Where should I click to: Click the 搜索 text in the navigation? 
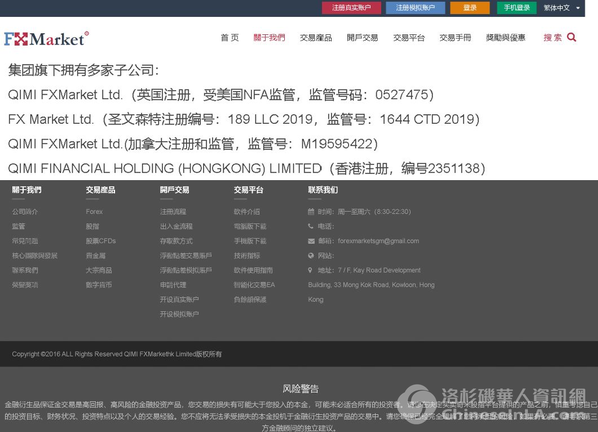[553, 37]
